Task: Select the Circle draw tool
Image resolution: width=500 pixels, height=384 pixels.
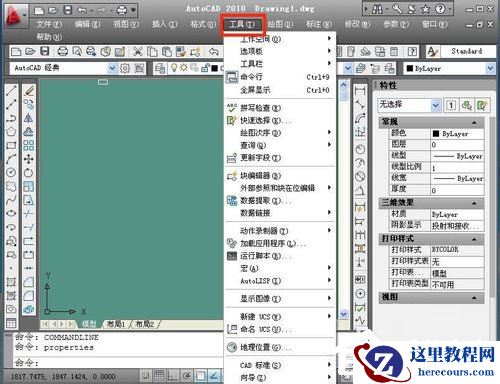Action: [x=11, y=172]
